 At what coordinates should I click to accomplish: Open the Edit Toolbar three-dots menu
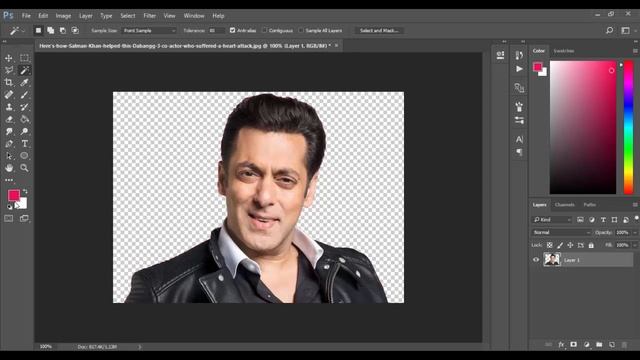pos(9,180)
